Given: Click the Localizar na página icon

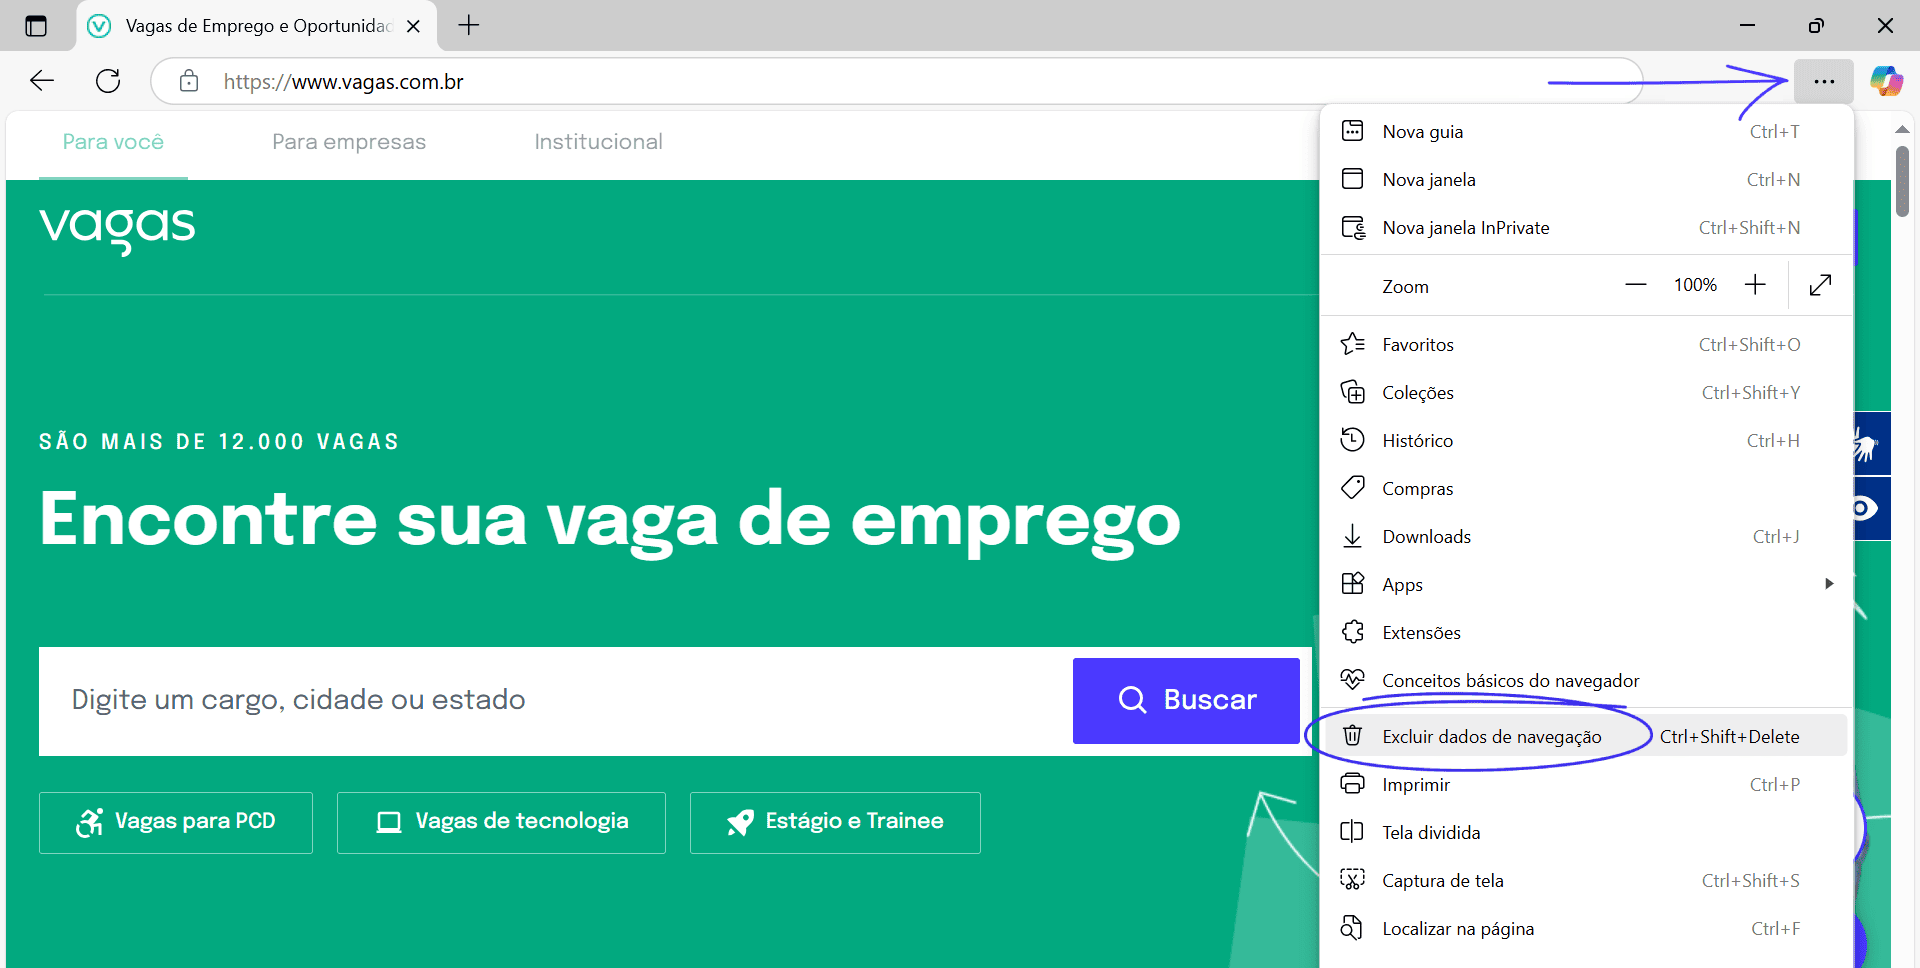Looking at the screenshot, I should [1352, 928].
